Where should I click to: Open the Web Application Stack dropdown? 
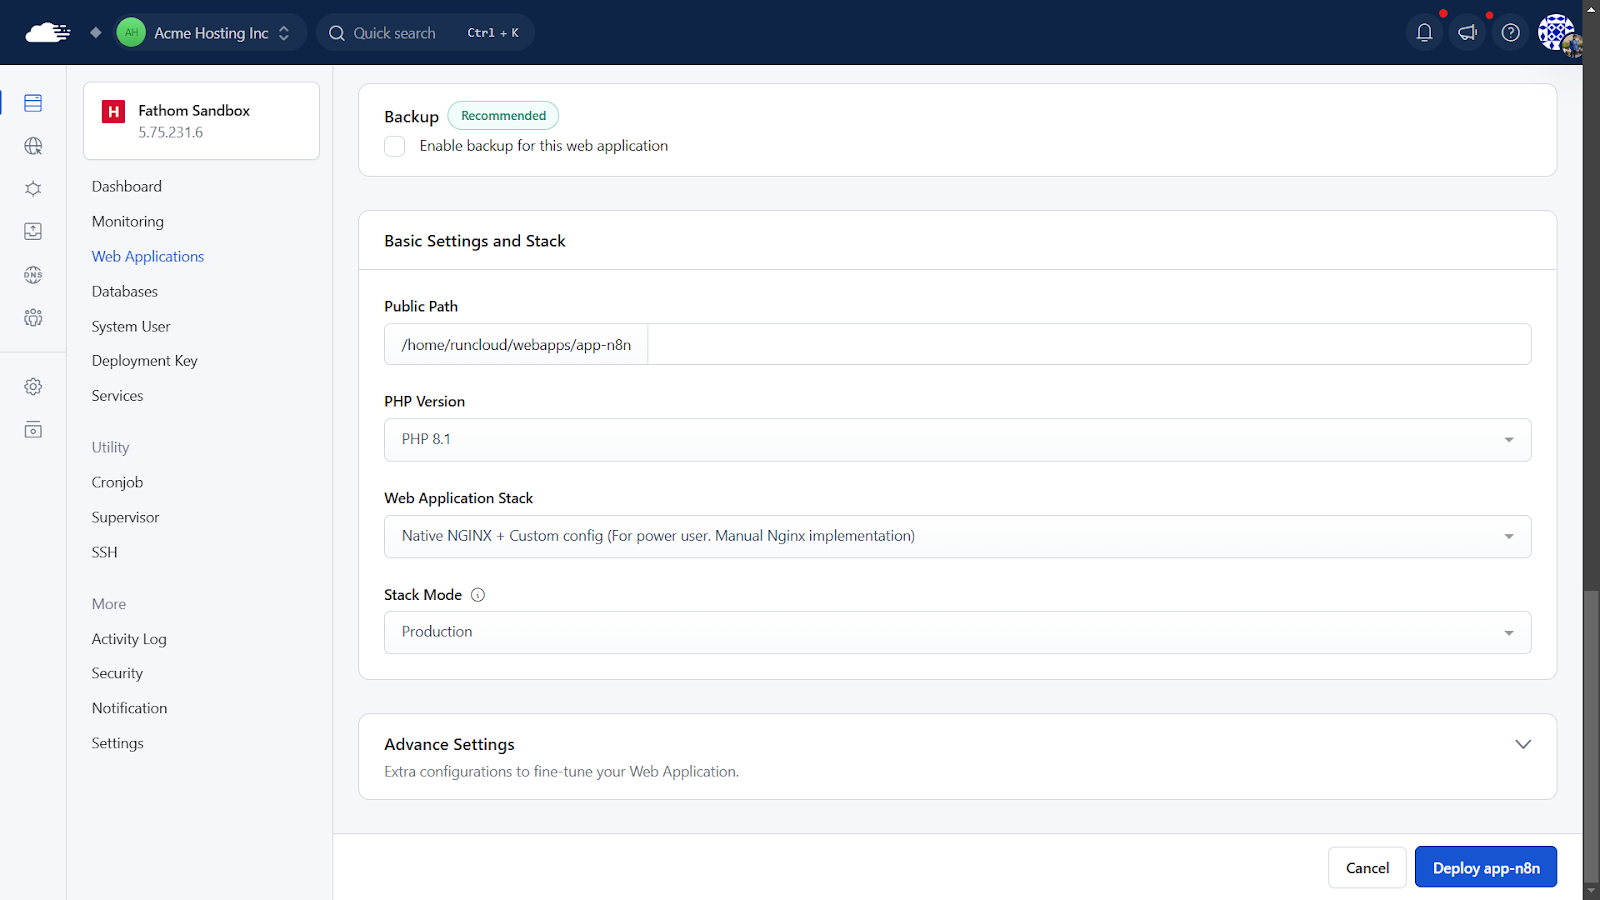[957, 537]
